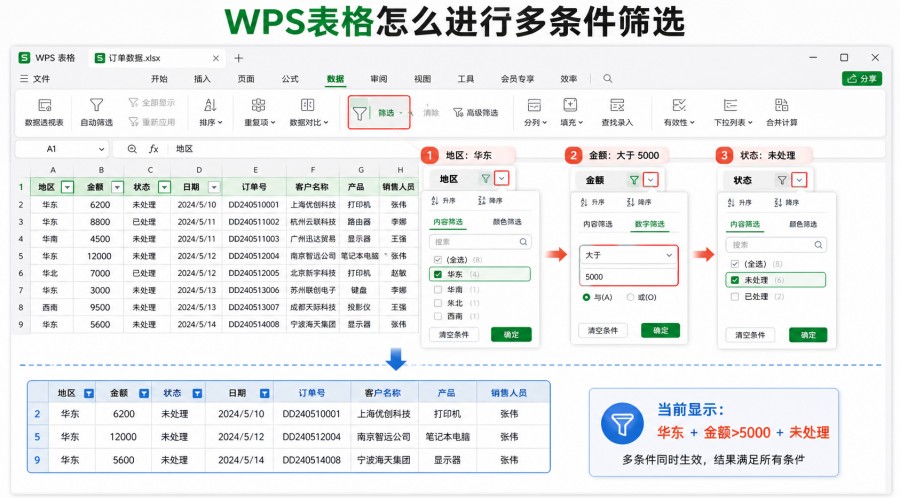The height and width of the screenshot is (498, 900).
Task: Open the 填充 fill tool
Action: [x=571, y=112]
